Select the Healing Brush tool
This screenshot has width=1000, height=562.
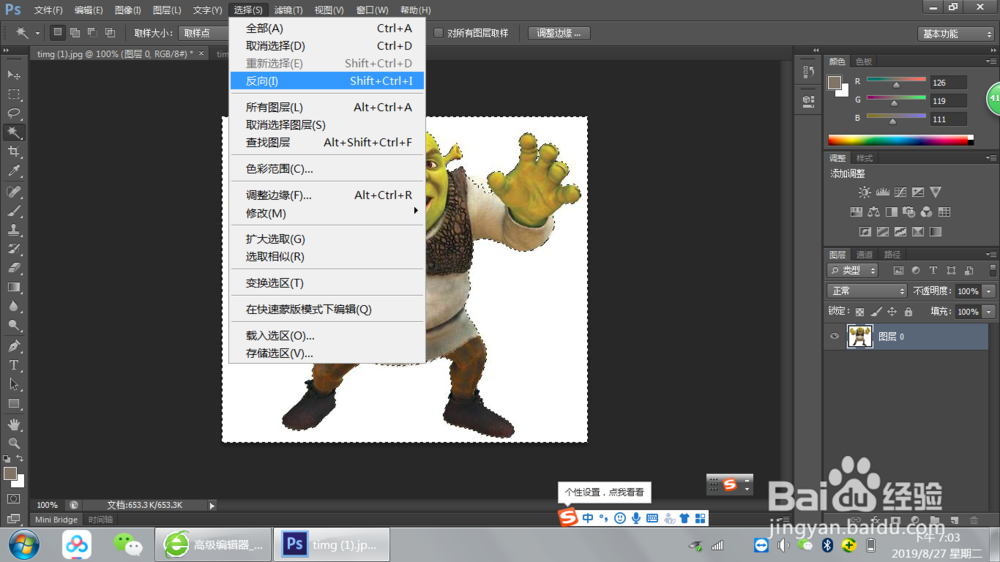coord(13,191)
